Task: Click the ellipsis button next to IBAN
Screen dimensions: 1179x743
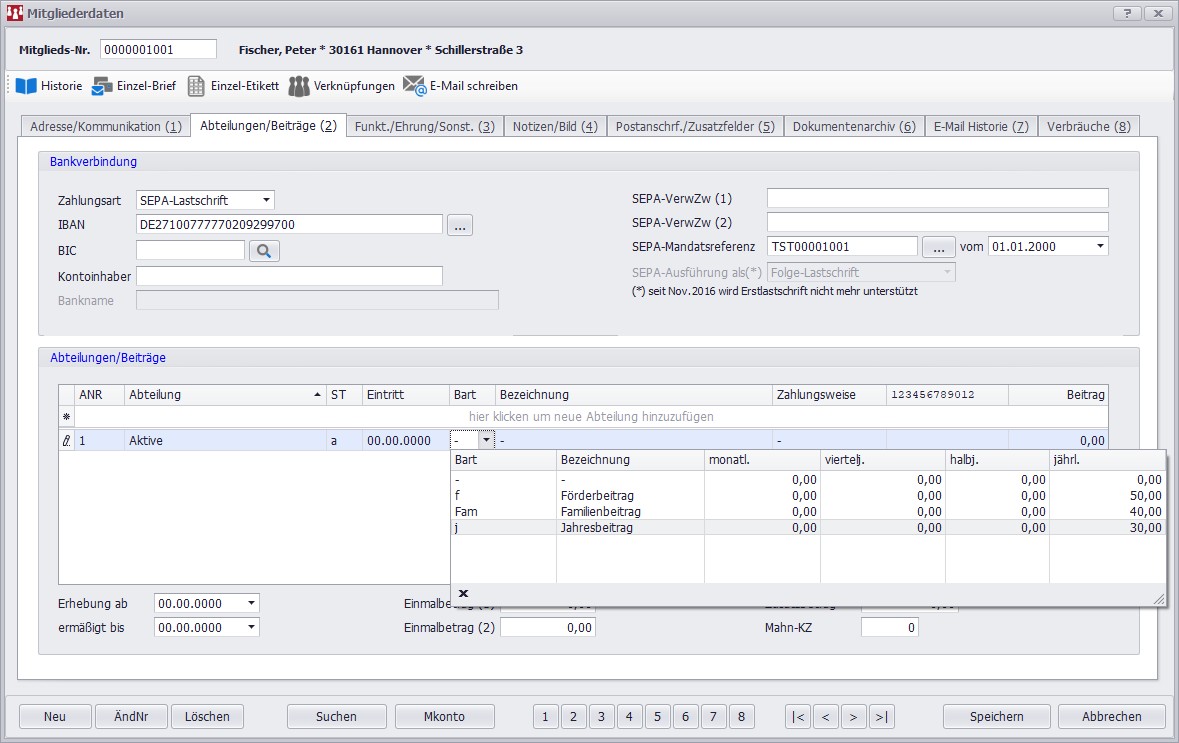Action: (x=460, y=225)
